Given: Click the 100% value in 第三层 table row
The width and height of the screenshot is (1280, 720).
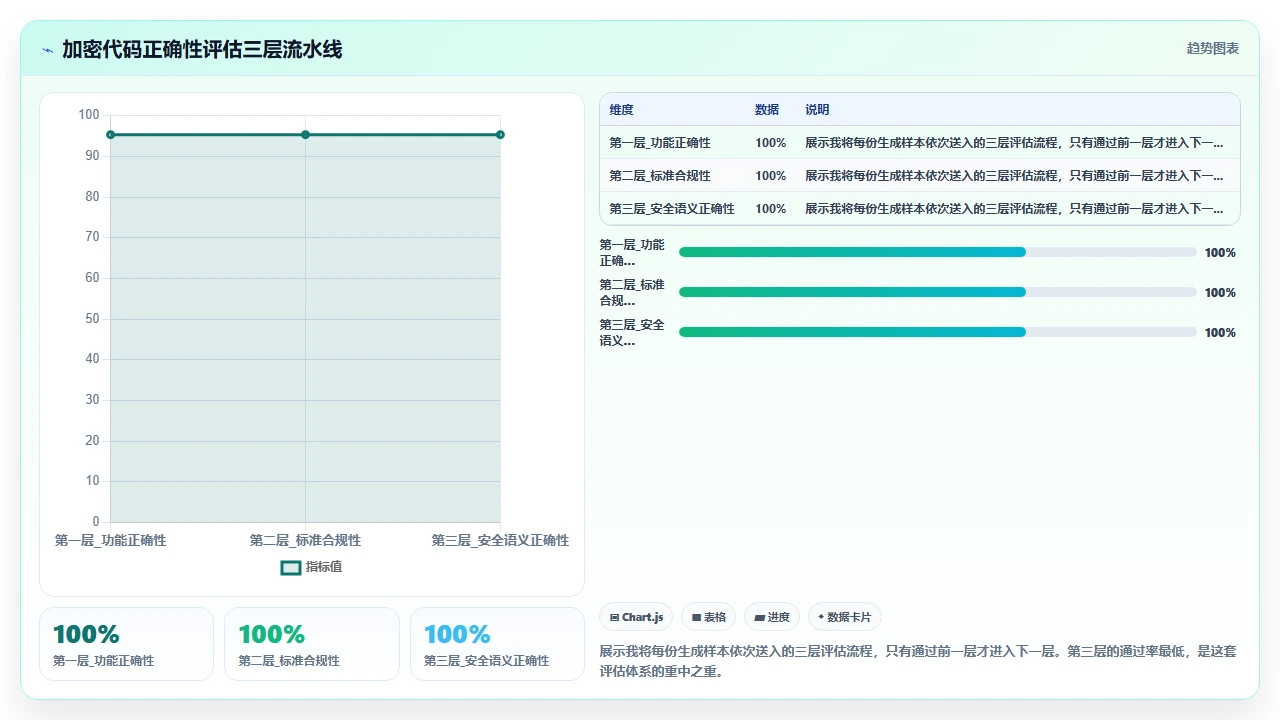Looking at the screenshot, I should tap(771, 209).
